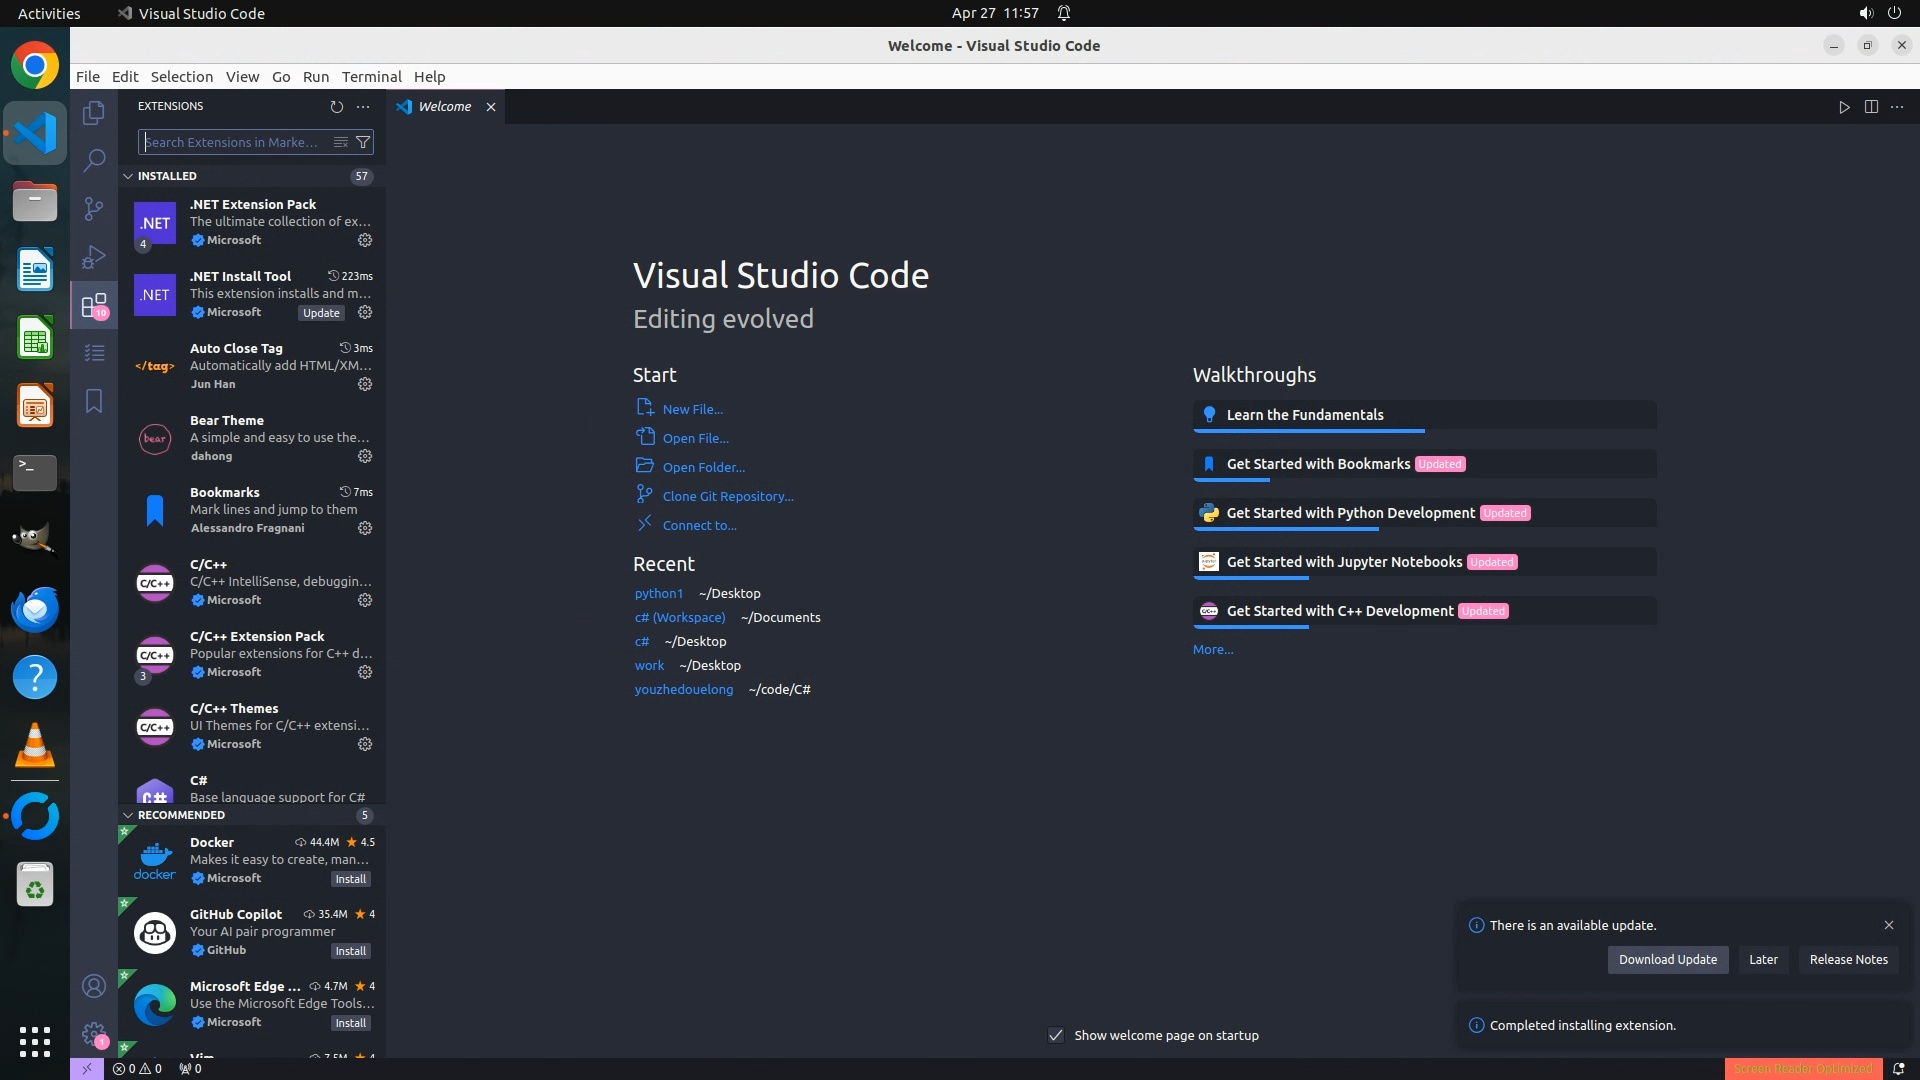The width and height of the screenshot is (1920, 1080).
Task: Open Thunderbird from the Ubuntu dock
Action: [35, 609]
